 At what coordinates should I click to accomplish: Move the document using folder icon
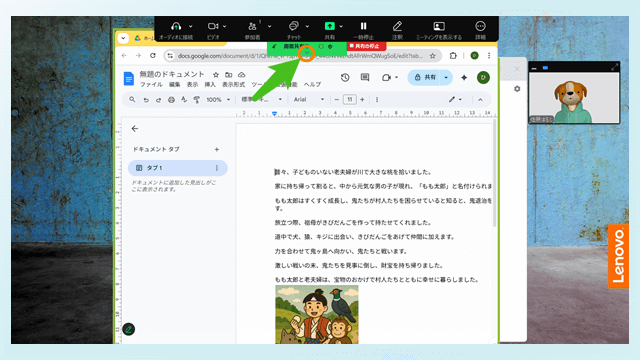[x=229, y=75]
